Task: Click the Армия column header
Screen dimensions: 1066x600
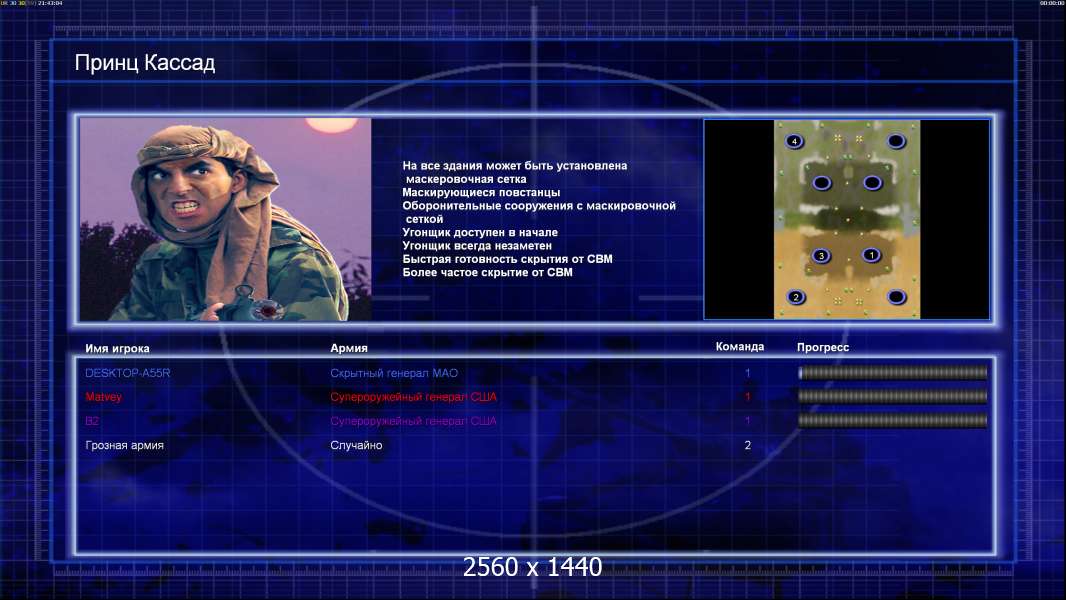Action: click(x=349, y=348)
